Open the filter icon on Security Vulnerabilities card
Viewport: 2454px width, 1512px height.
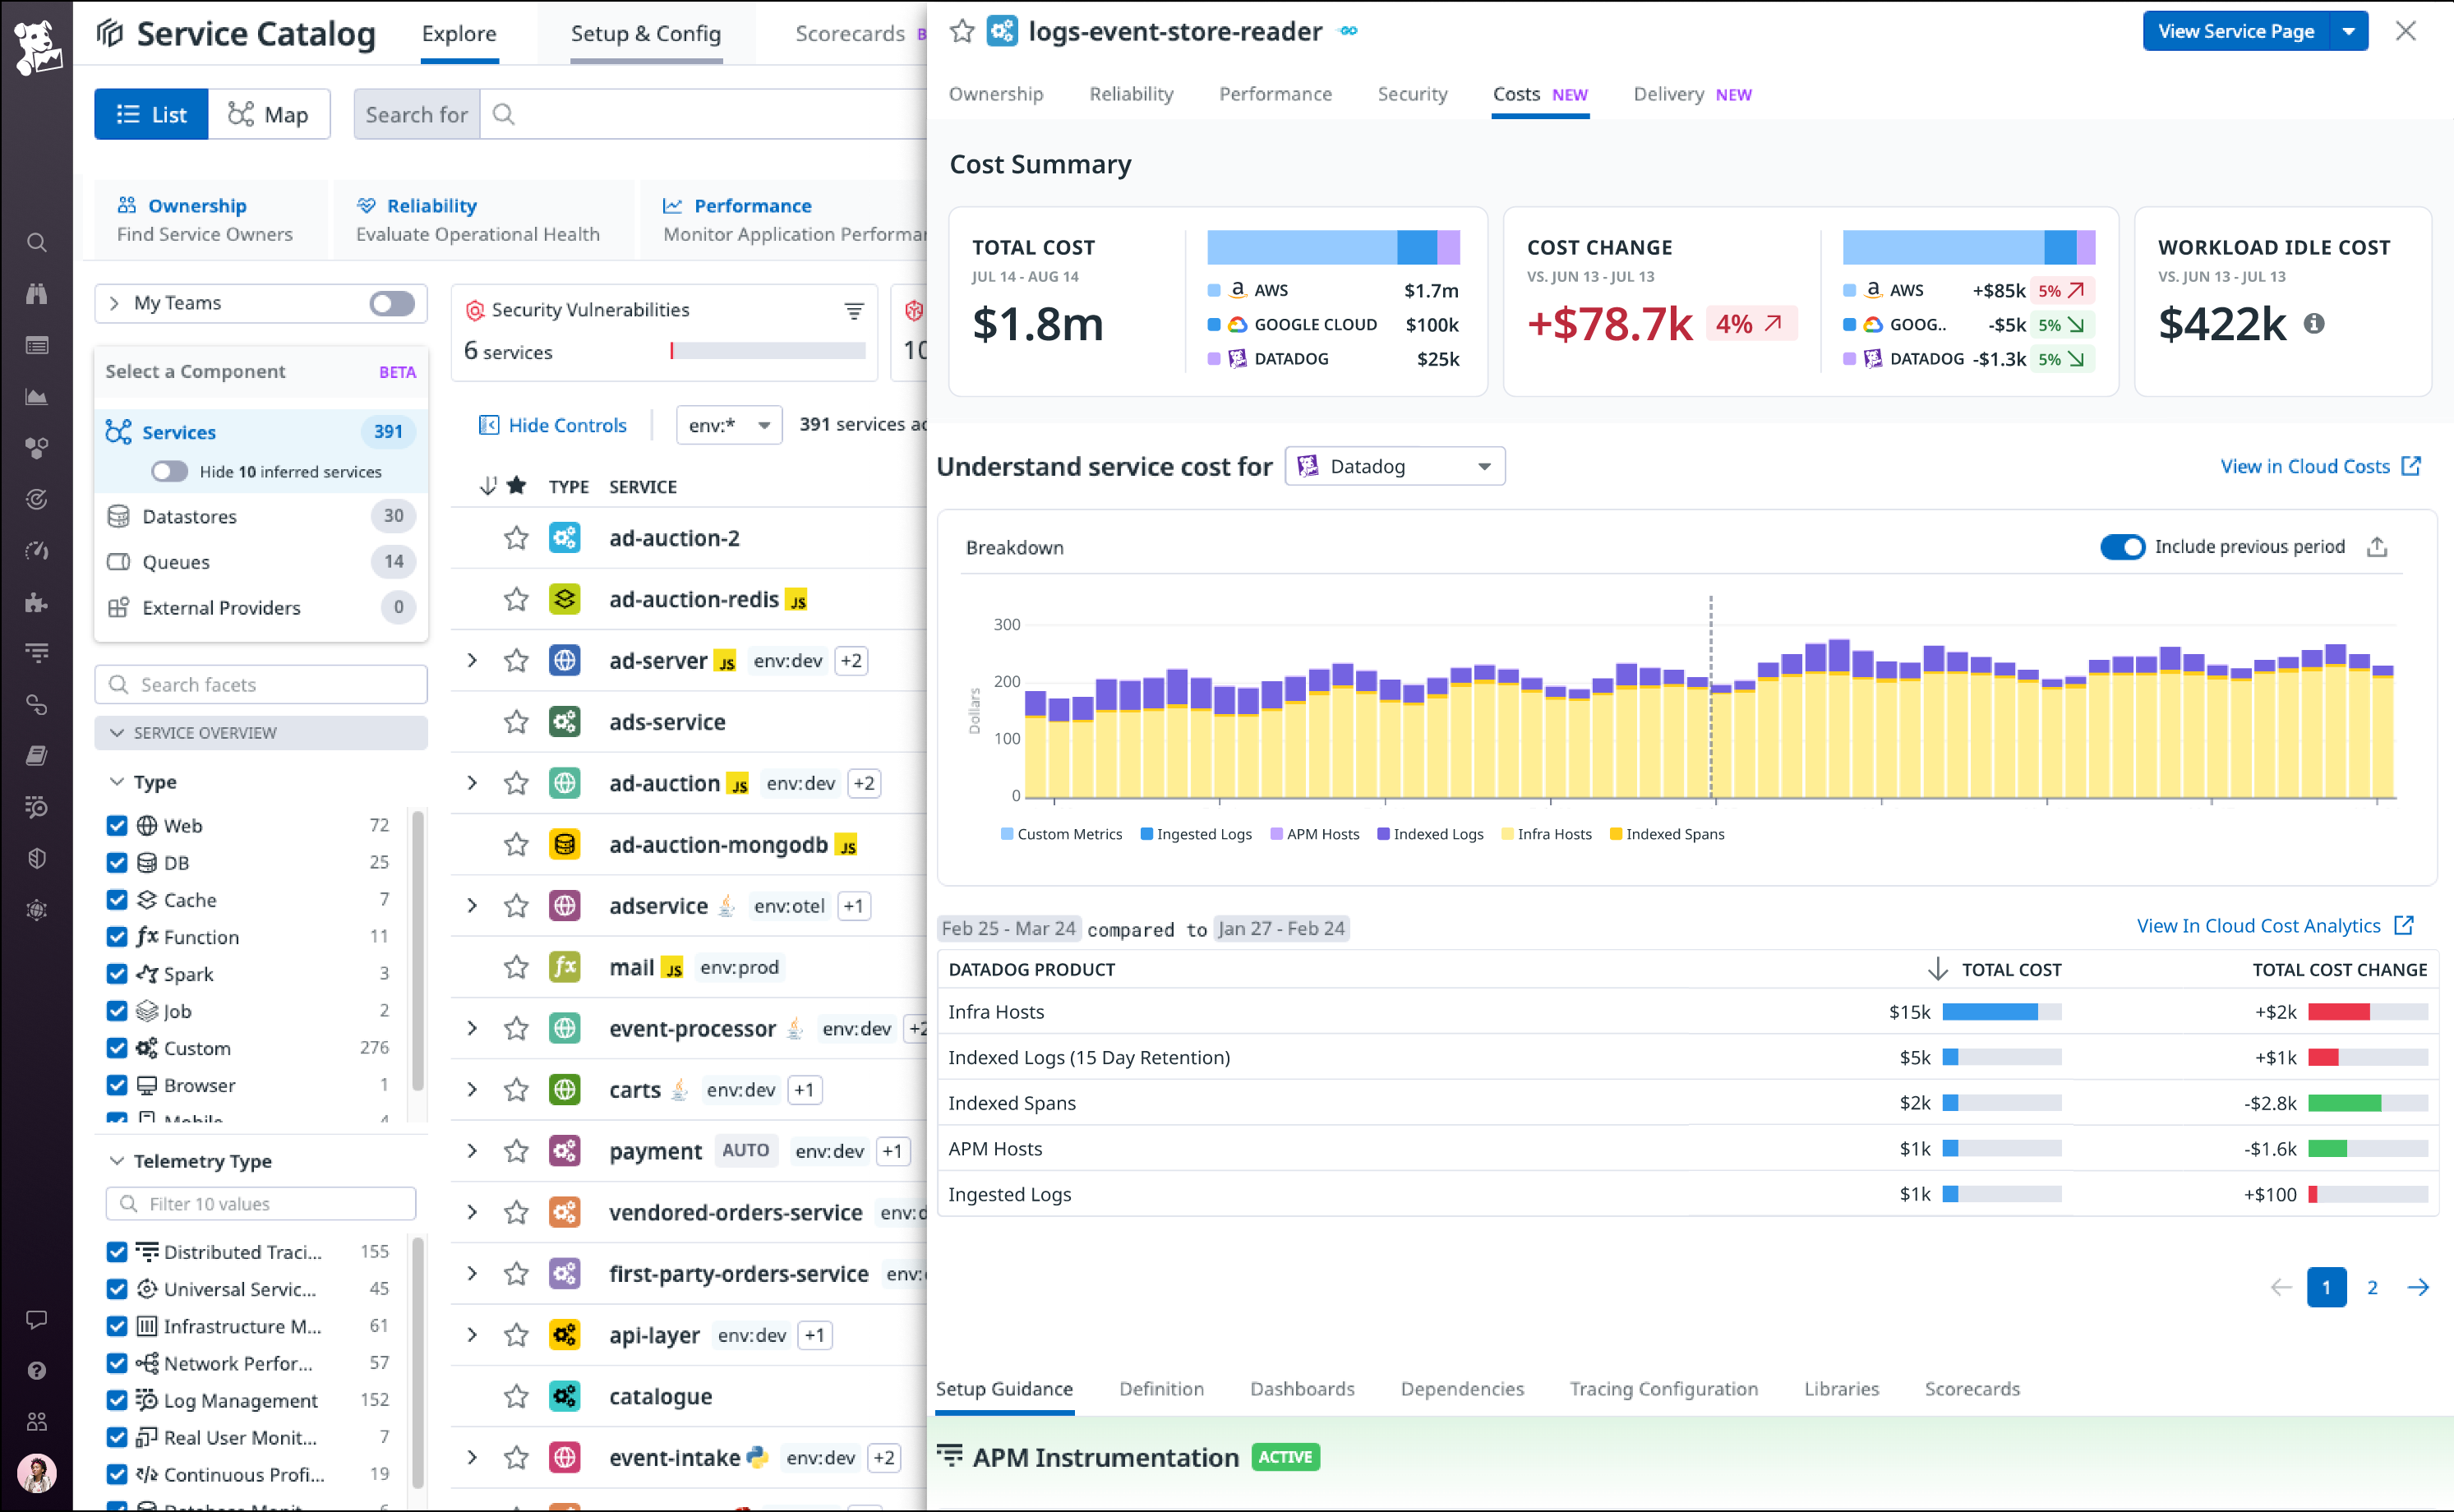point(853,311)
